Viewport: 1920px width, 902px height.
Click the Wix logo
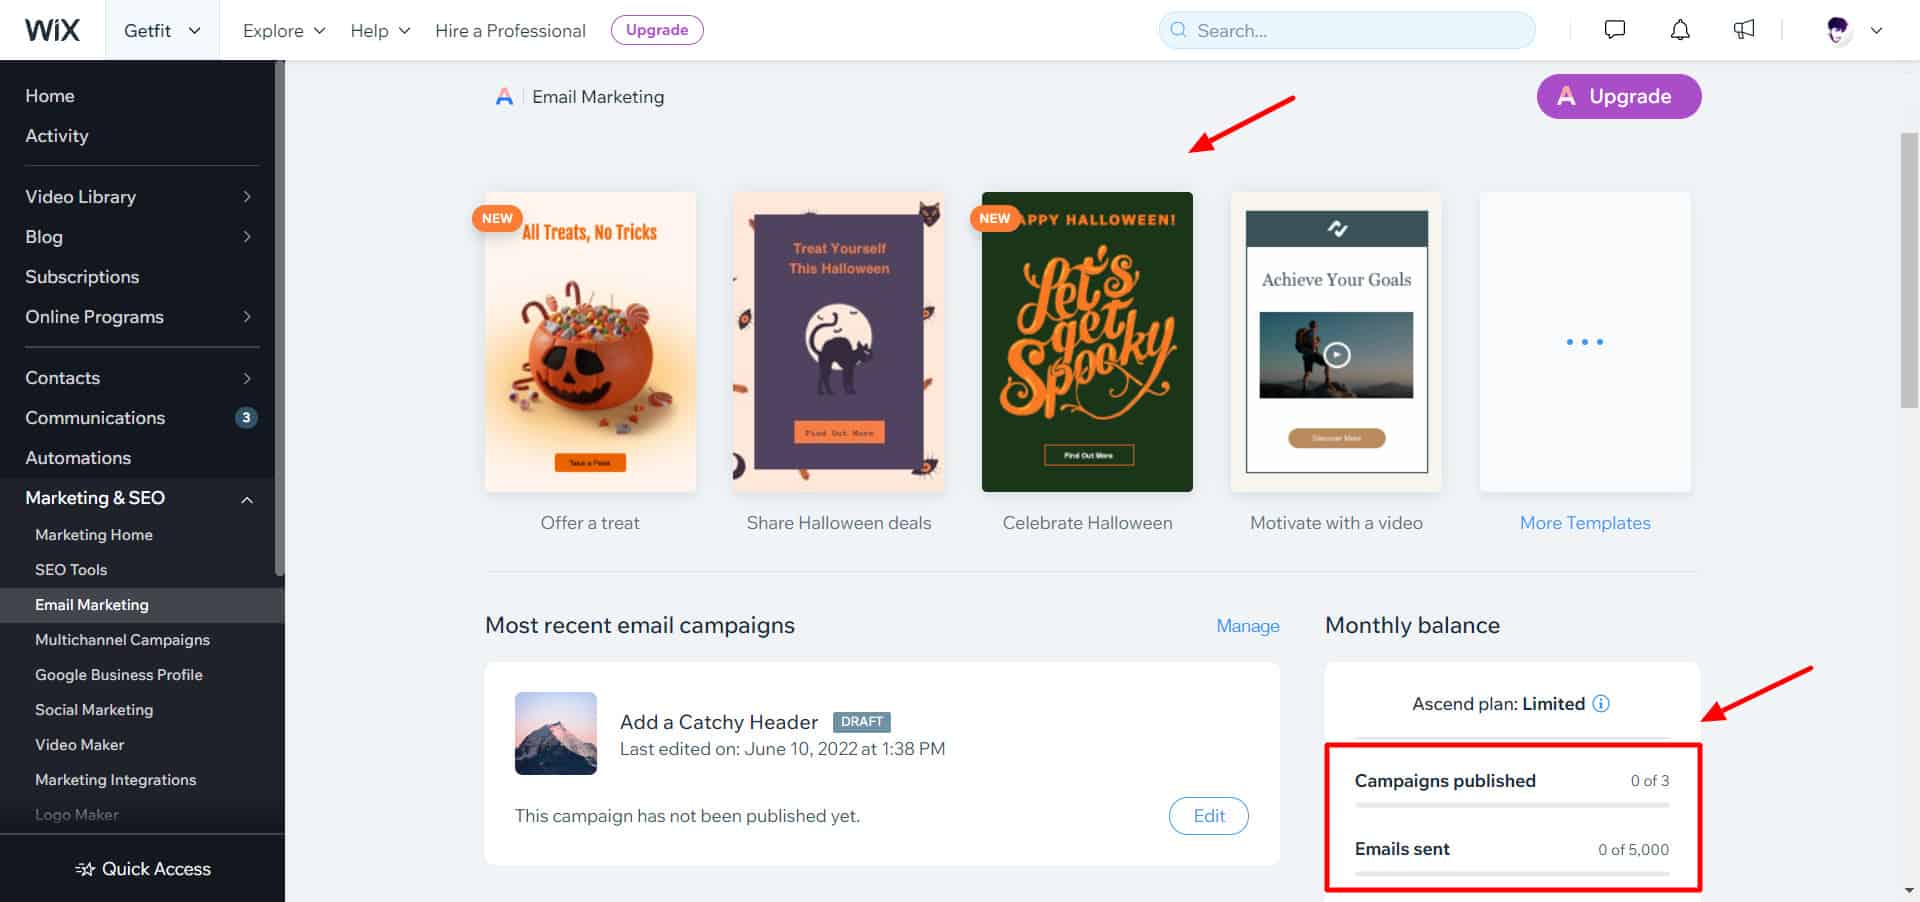point(52,30)
